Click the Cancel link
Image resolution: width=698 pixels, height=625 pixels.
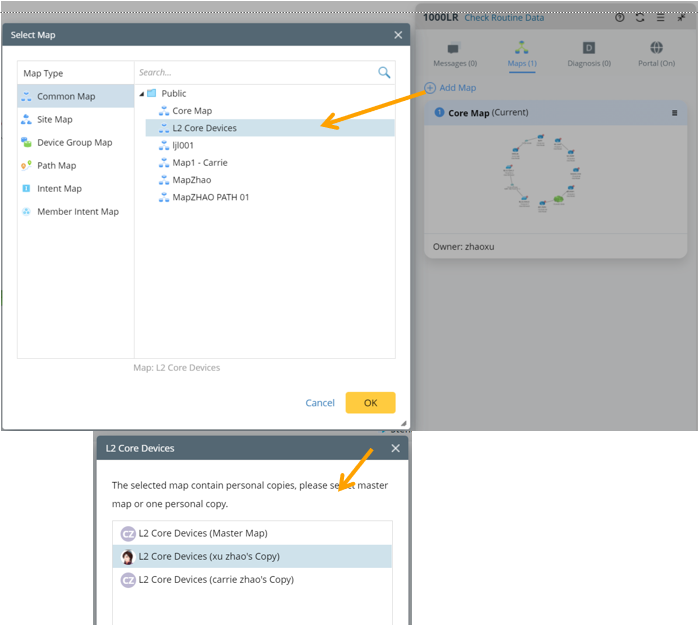click(x=320, y=403)
